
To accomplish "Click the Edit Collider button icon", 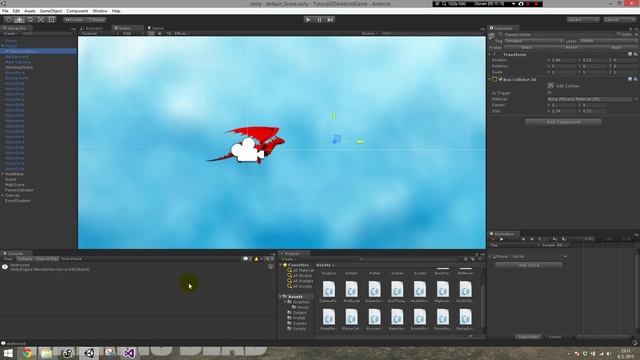I will pos(551,86).
